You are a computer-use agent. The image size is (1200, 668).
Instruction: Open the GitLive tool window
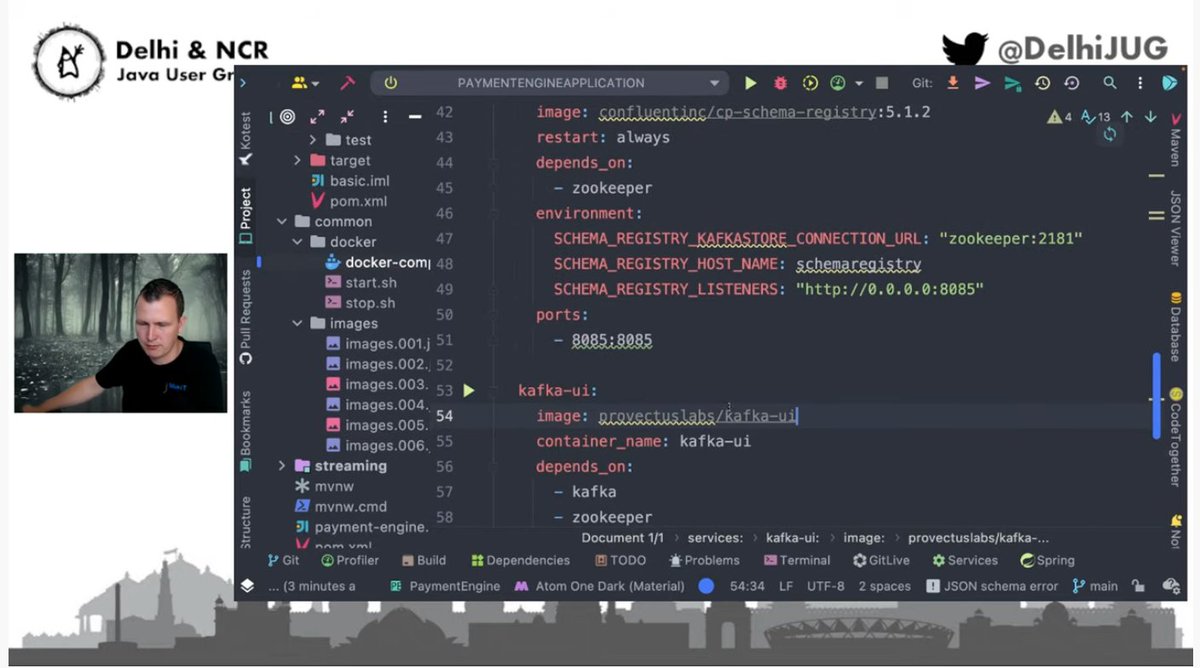[881, 560]
